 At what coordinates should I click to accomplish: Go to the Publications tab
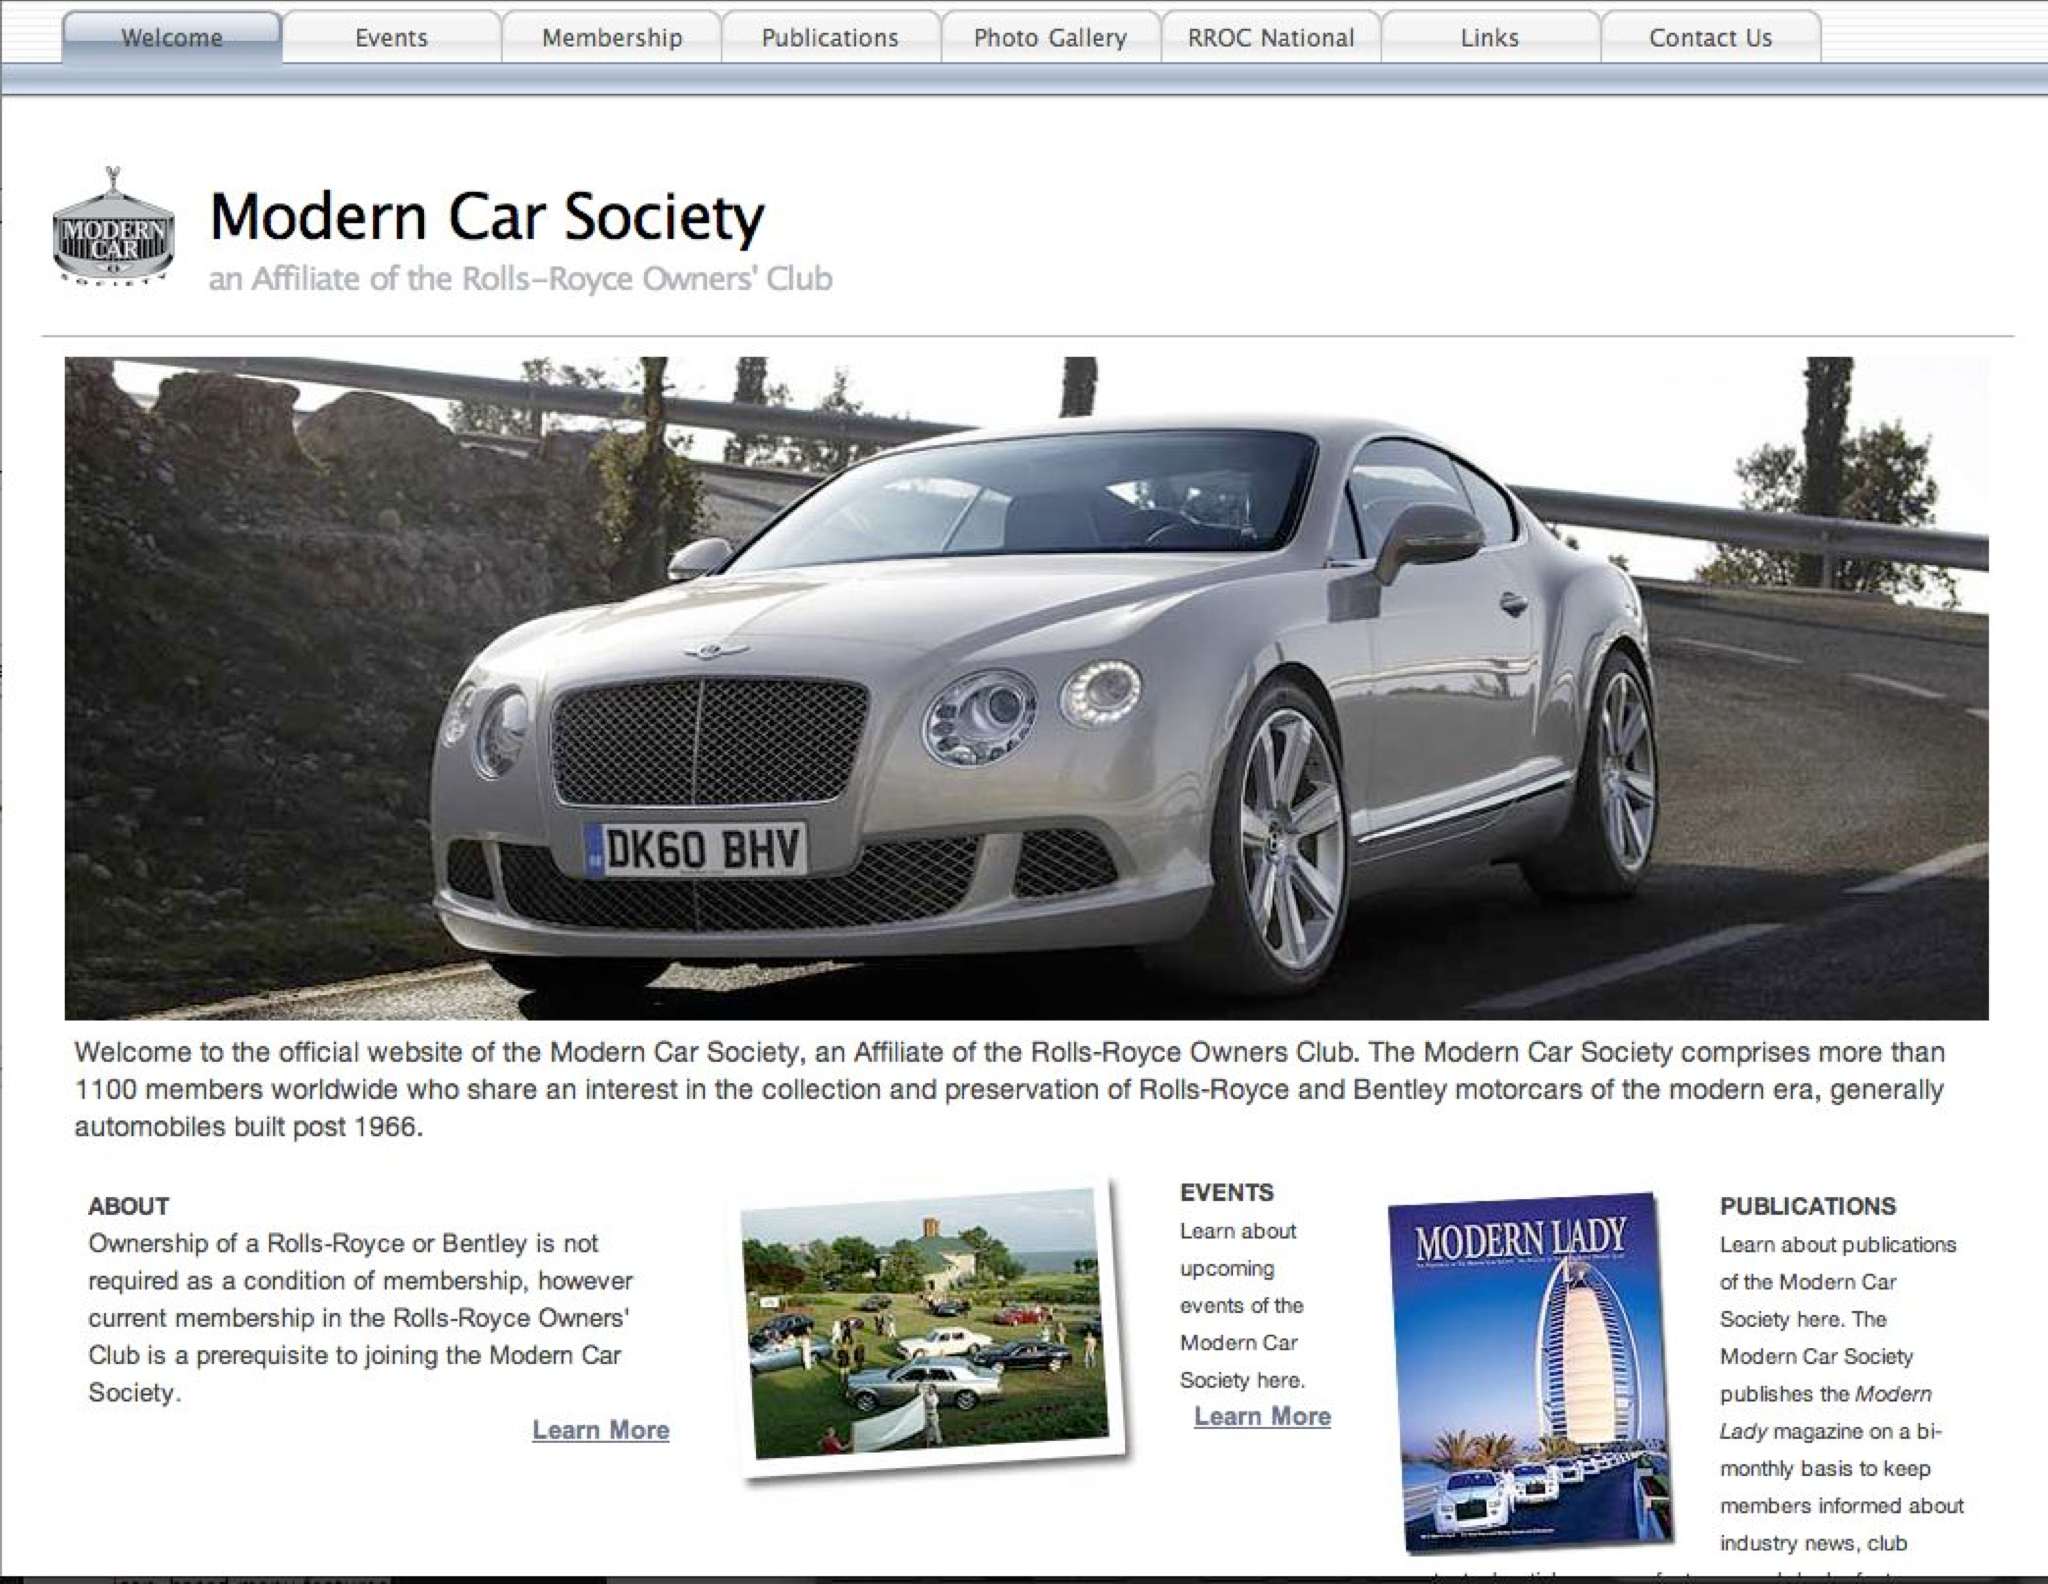[x=830, y=38]
